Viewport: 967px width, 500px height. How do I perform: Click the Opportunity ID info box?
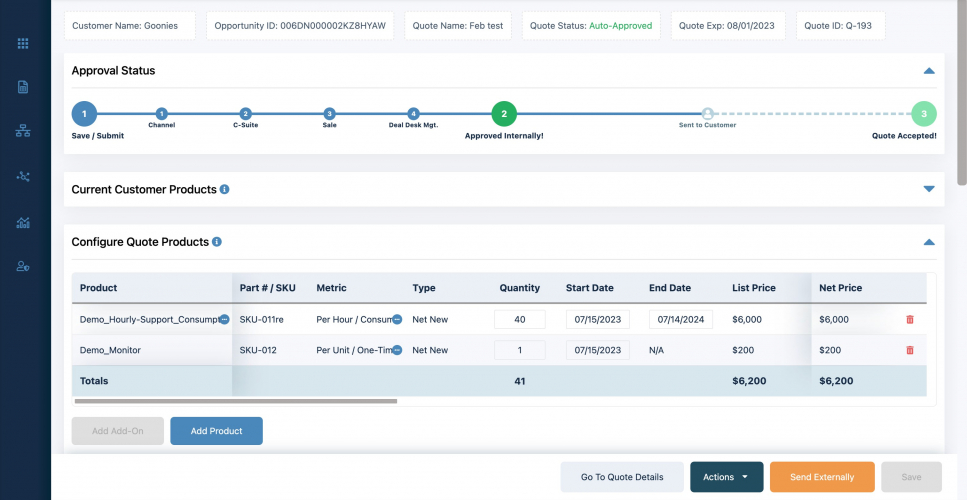pos(300,26)
